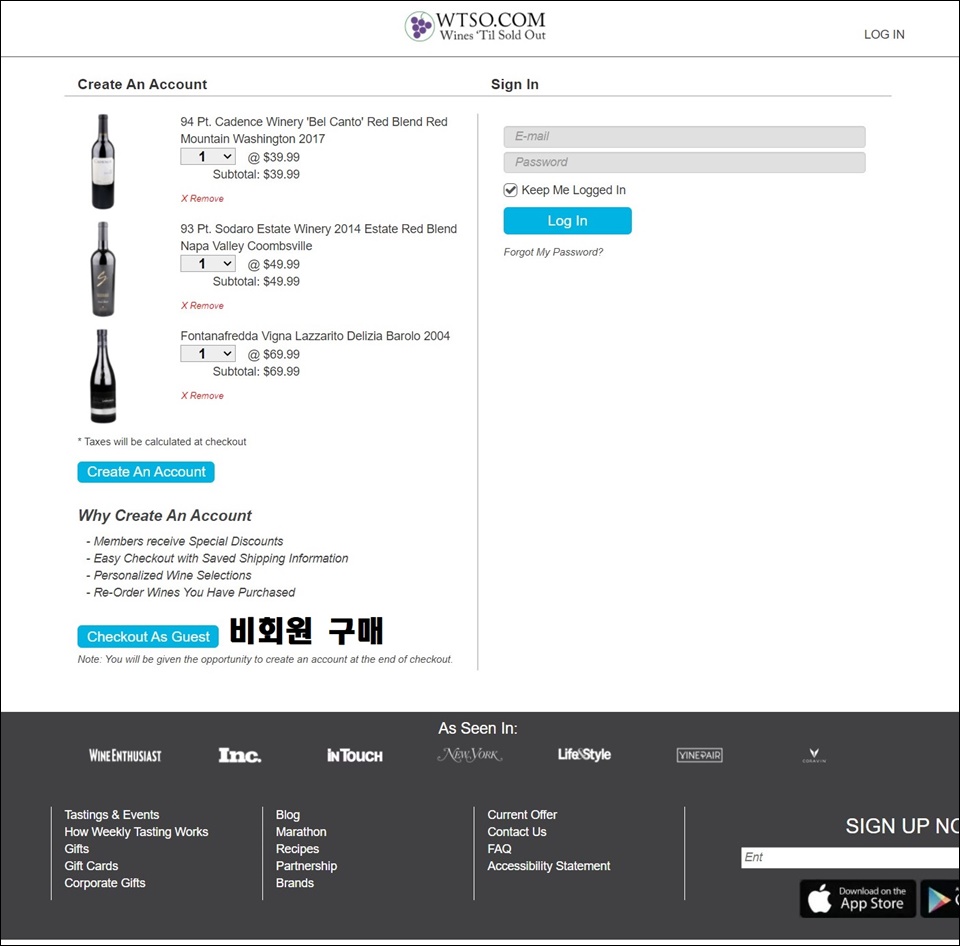Screen dimensions: 960x946
Task: Open quantity dropdown for Sodaro Estate Red Blend
Action: click(x=208, y=264)
